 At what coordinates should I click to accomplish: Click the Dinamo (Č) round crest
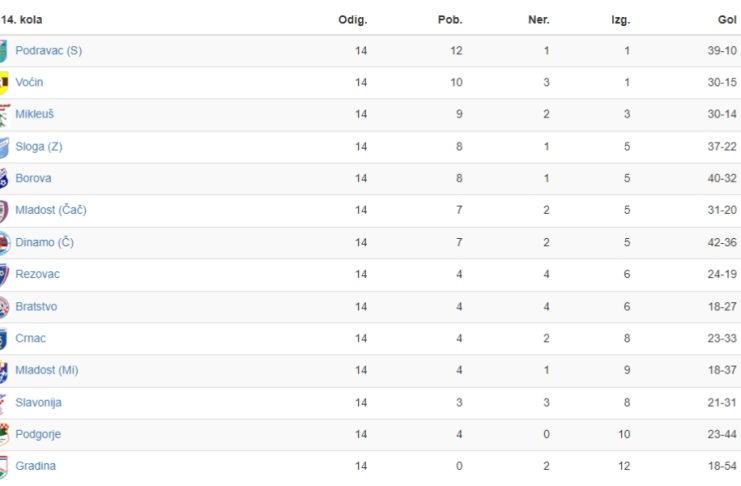coord(5,243)
